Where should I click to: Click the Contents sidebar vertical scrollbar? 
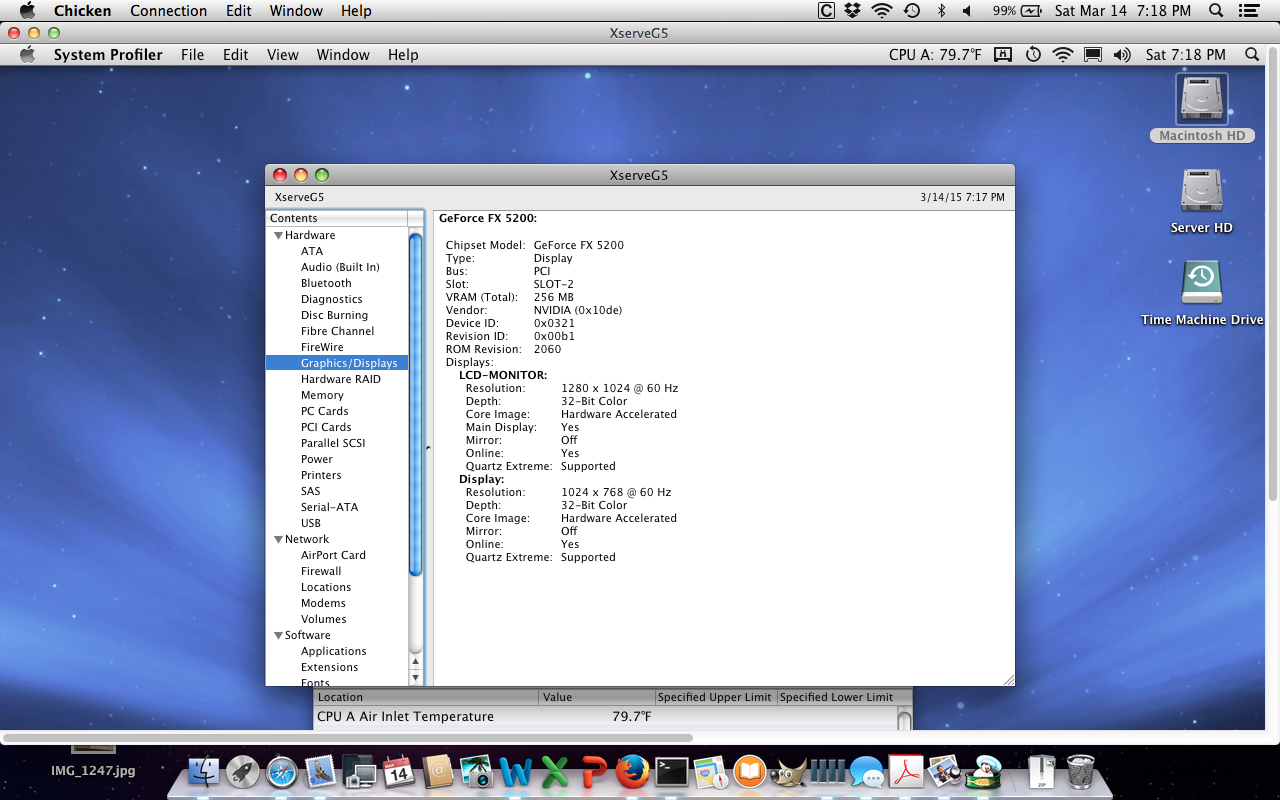(x=416, y=405)
